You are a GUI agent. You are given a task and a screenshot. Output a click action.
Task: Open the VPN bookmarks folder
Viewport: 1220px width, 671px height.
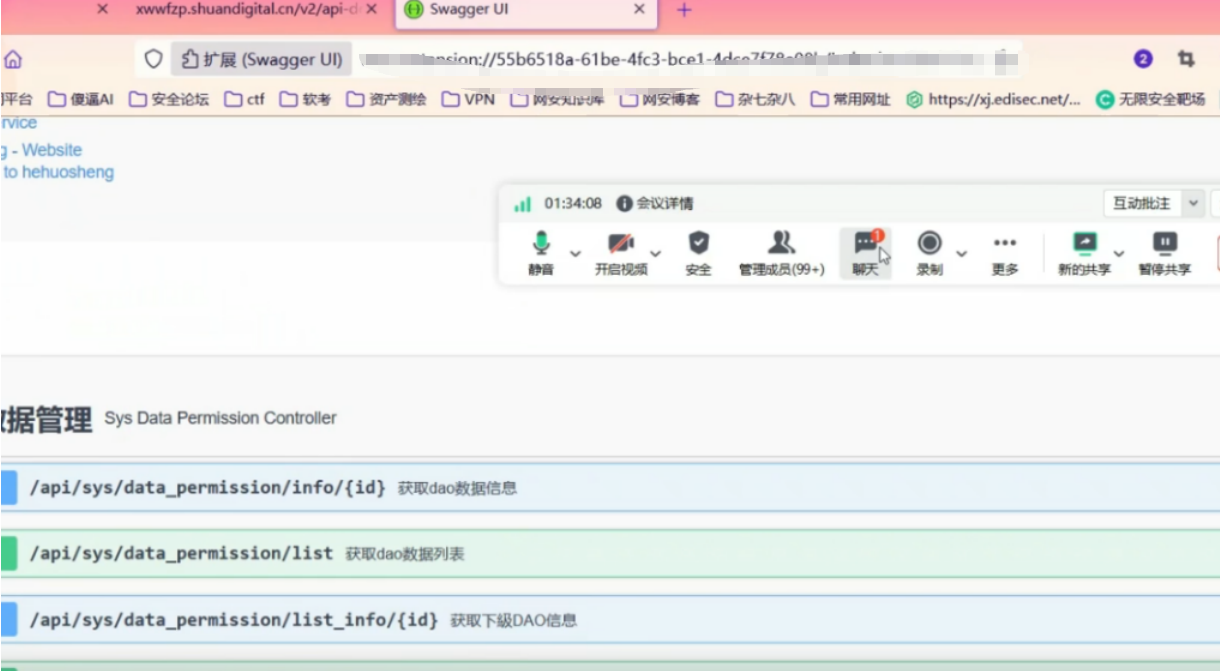(x=469, y=99)
